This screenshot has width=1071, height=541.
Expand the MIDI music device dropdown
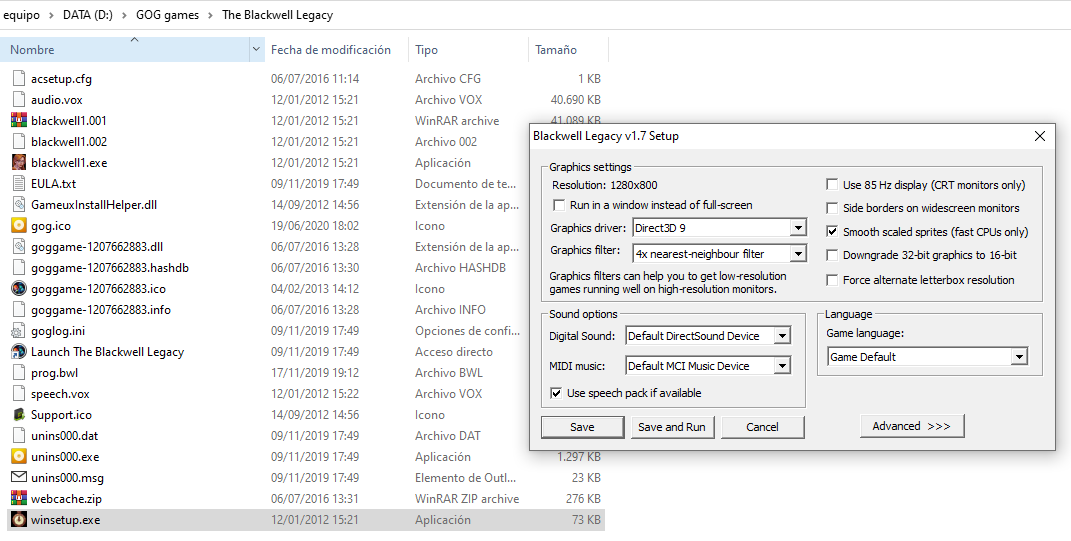click(783, 365)
